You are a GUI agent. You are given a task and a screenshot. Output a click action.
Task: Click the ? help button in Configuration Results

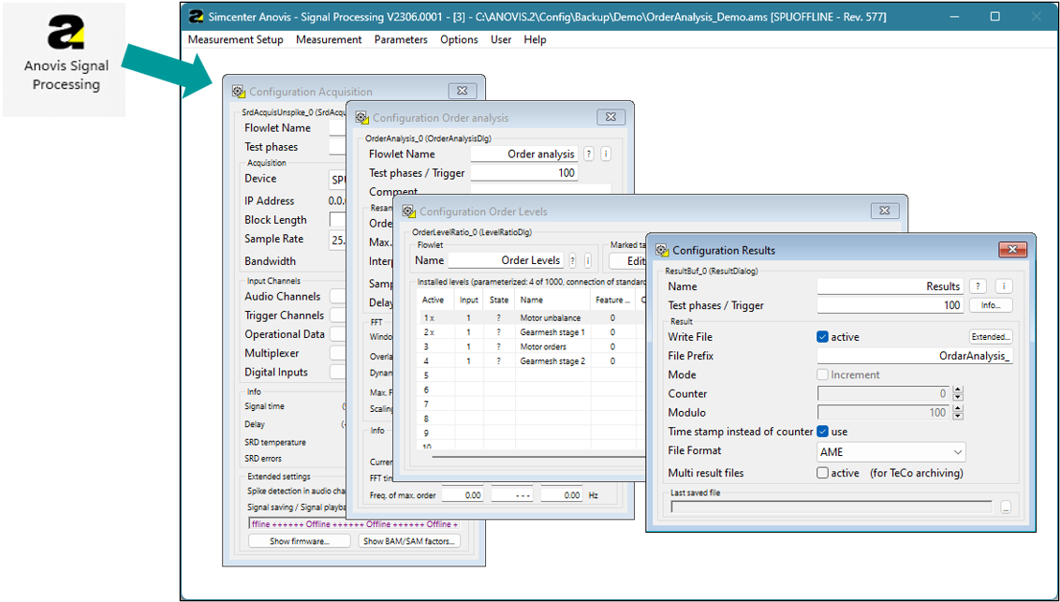pyautogui.click(x=978, y=286)
